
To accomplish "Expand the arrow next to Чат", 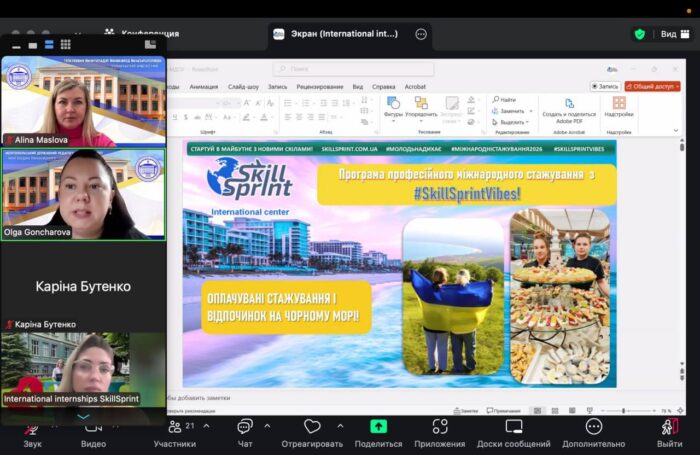I will 267,425.
